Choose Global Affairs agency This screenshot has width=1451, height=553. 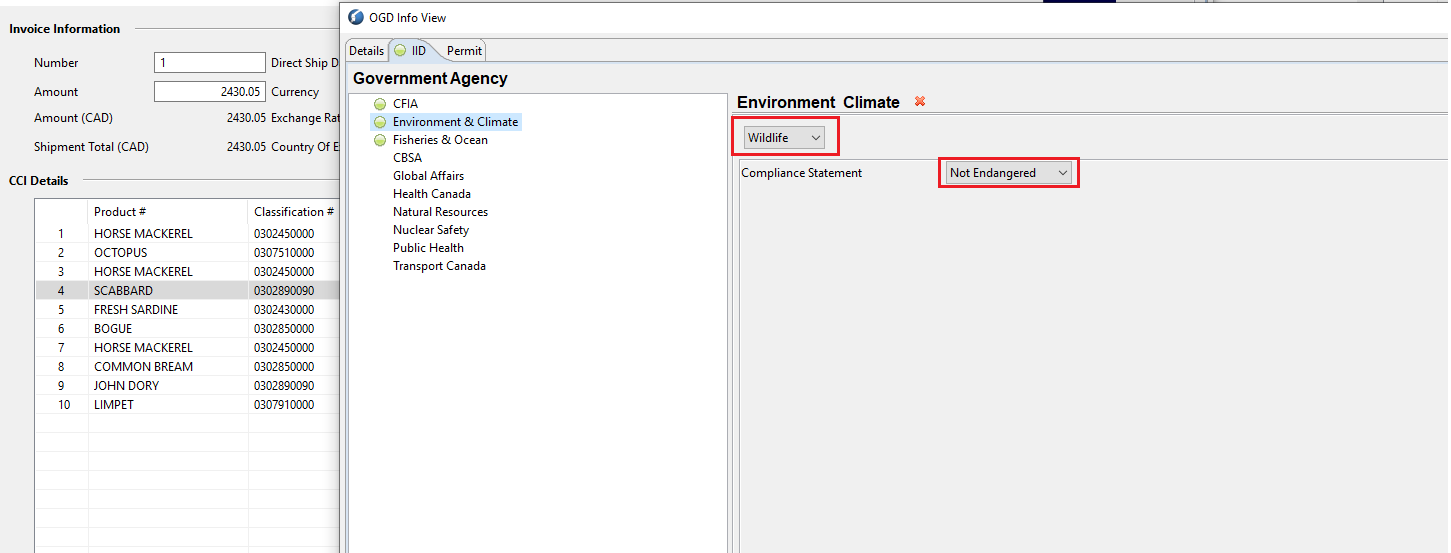(x=428, y=176)
